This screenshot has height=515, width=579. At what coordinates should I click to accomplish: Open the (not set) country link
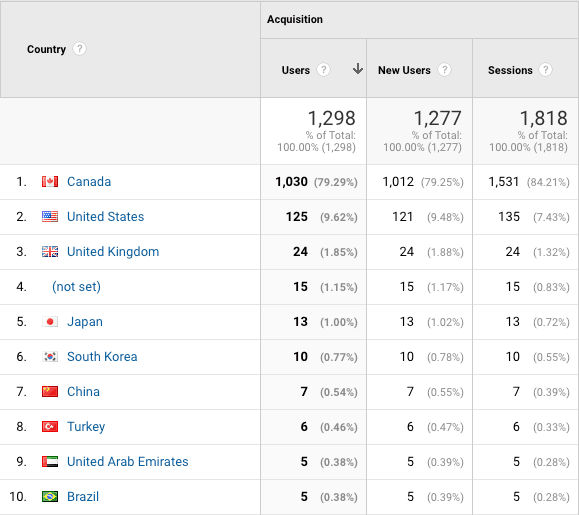click(76, 287)
